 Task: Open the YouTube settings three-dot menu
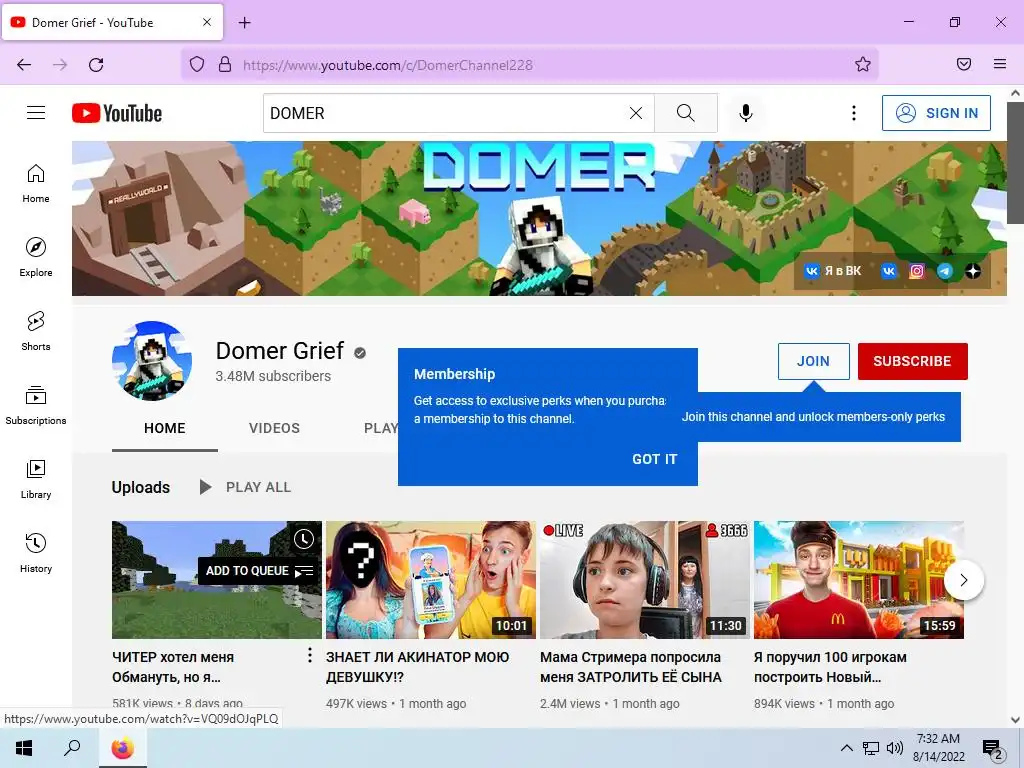pos(854,113)
